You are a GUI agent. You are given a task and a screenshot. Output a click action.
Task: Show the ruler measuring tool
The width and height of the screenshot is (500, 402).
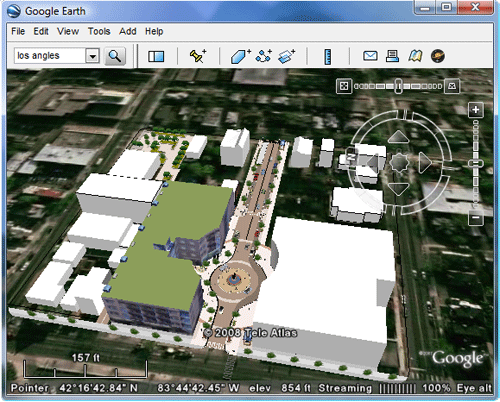[328, 56]
